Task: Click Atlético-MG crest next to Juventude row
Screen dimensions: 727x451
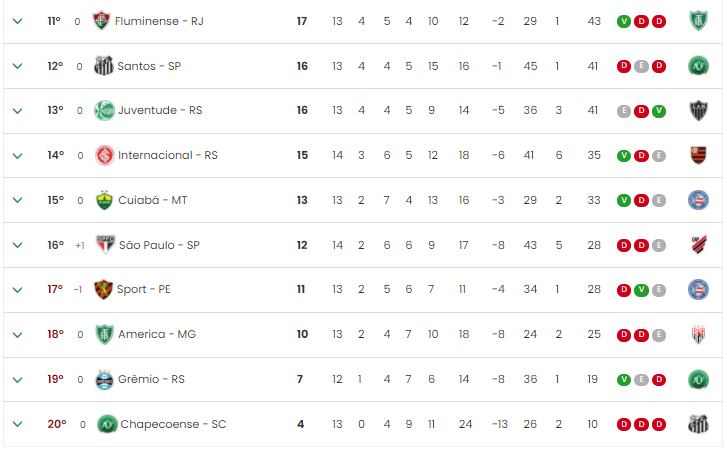Action: pos(698,111)
